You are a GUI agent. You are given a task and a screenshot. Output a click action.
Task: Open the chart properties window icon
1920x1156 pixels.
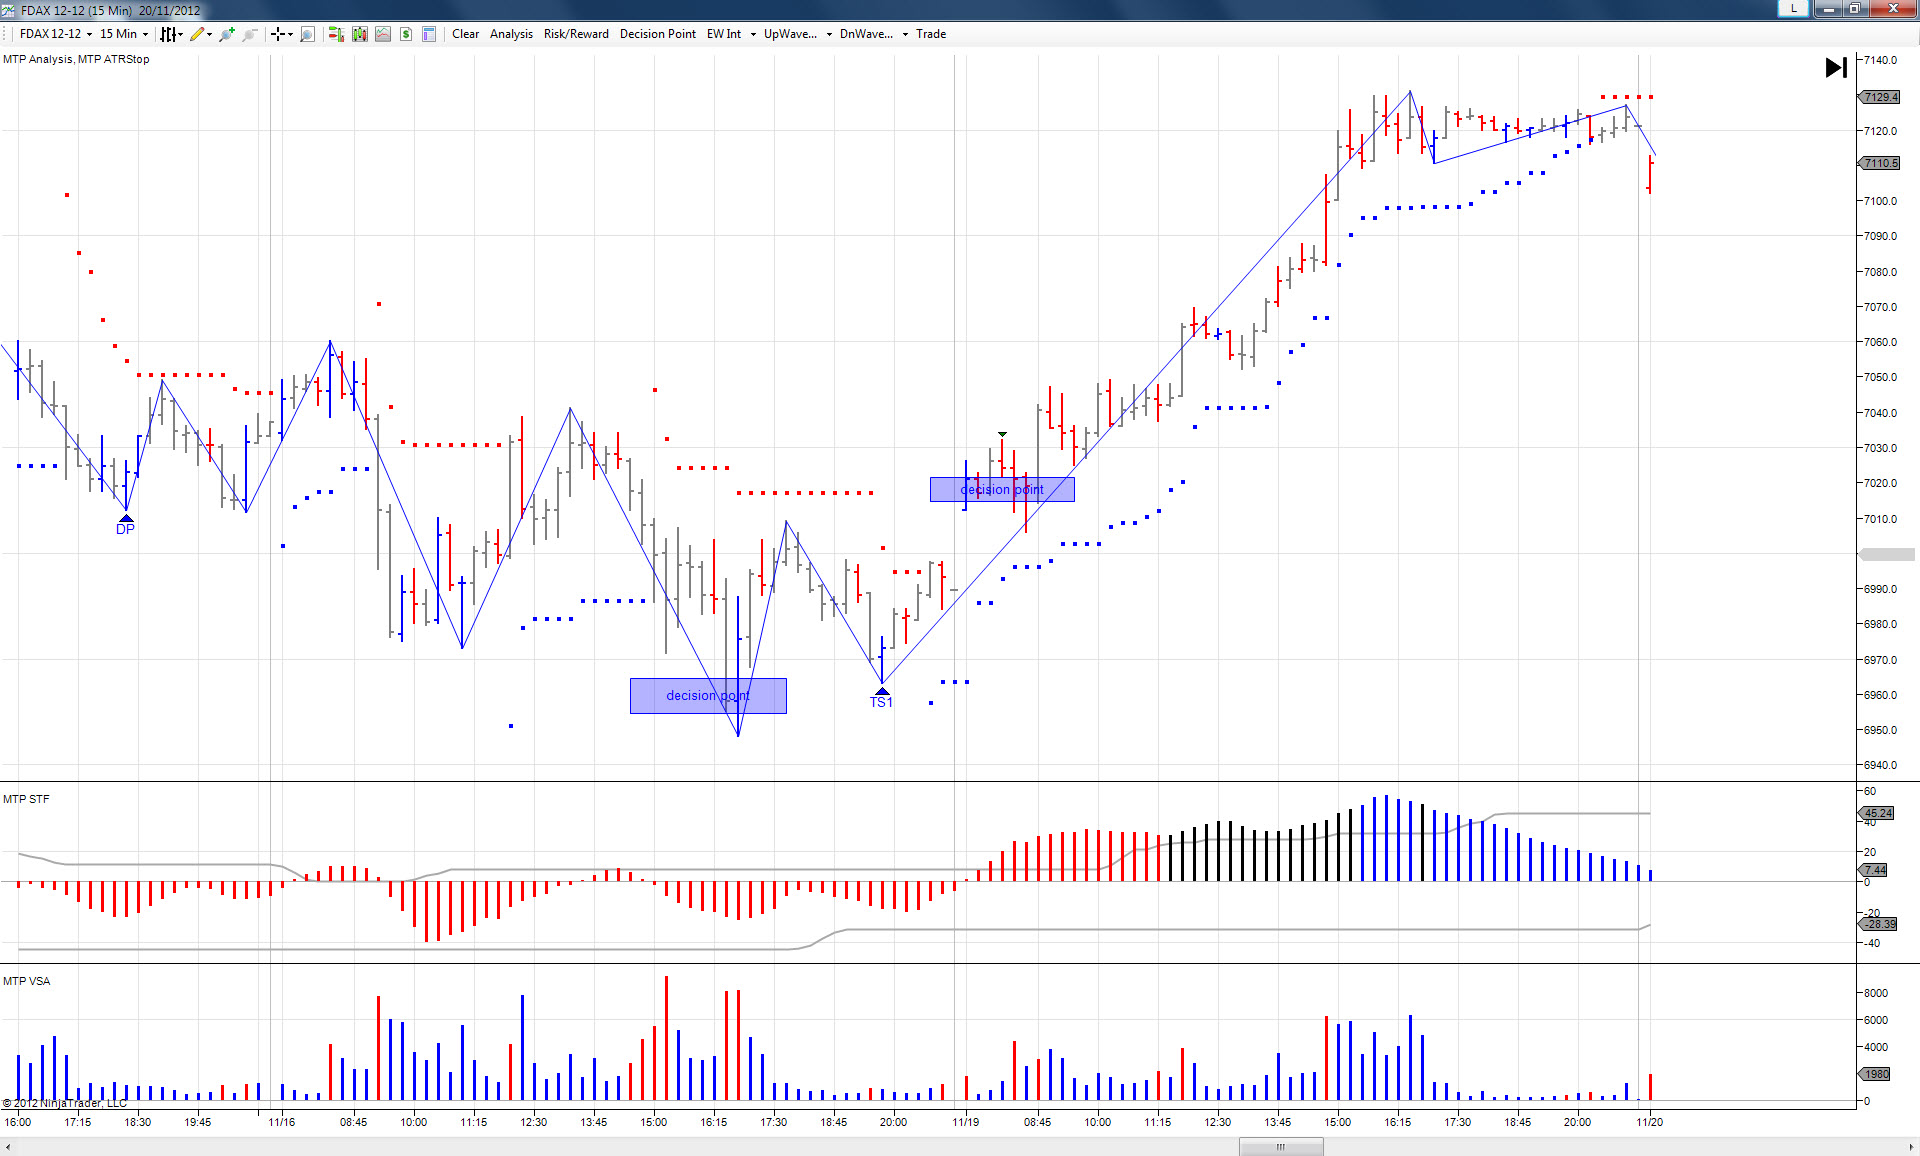pyautogui.click(x=429, y=34)
